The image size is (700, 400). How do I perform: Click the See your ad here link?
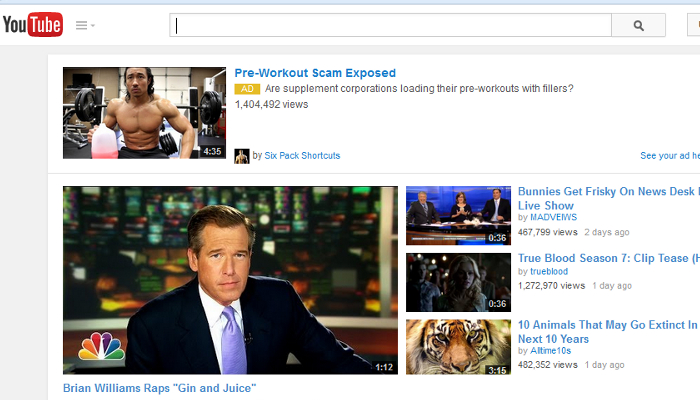[670, 155]
